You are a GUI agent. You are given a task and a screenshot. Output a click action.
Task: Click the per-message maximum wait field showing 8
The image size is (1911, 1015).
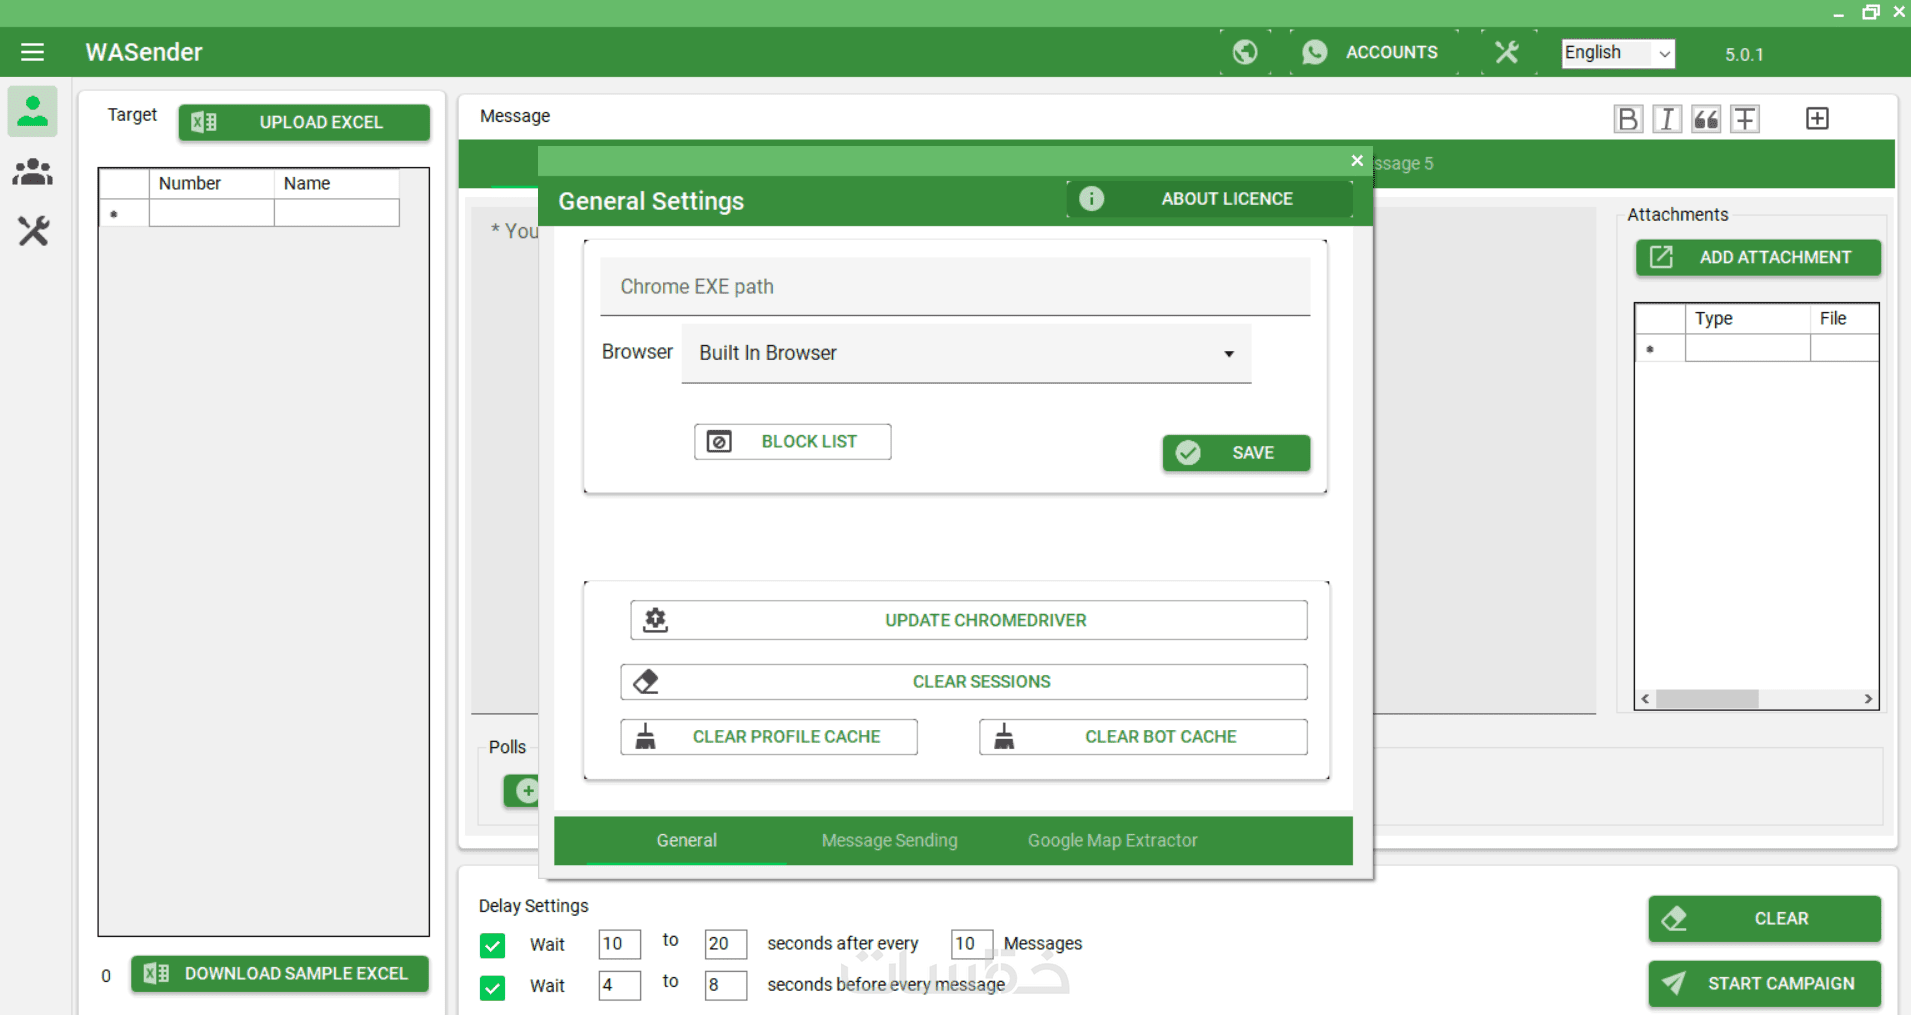(725, 985)
